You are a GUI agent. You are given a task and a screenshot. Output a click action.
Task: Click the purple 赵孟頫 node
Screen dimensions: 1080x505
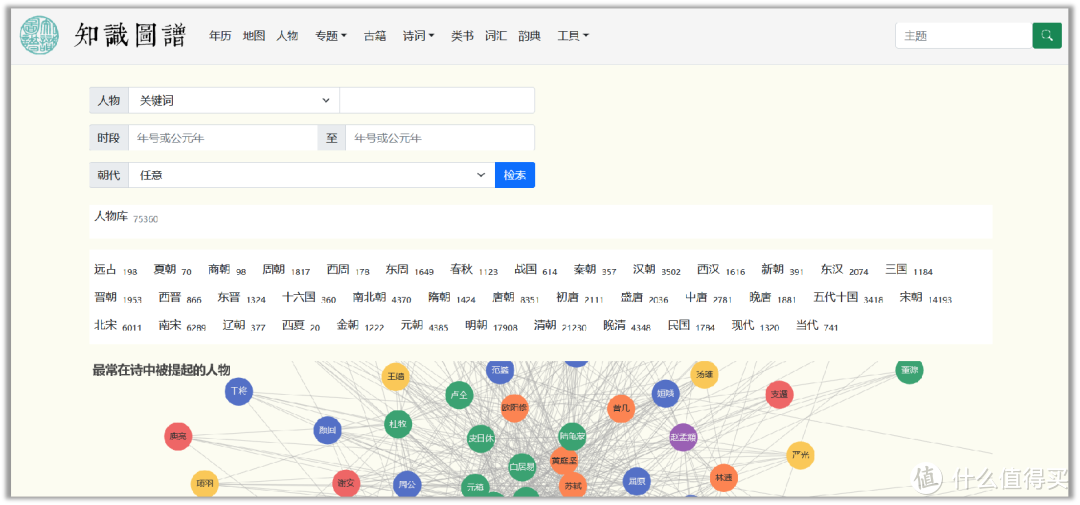point(683,437)
